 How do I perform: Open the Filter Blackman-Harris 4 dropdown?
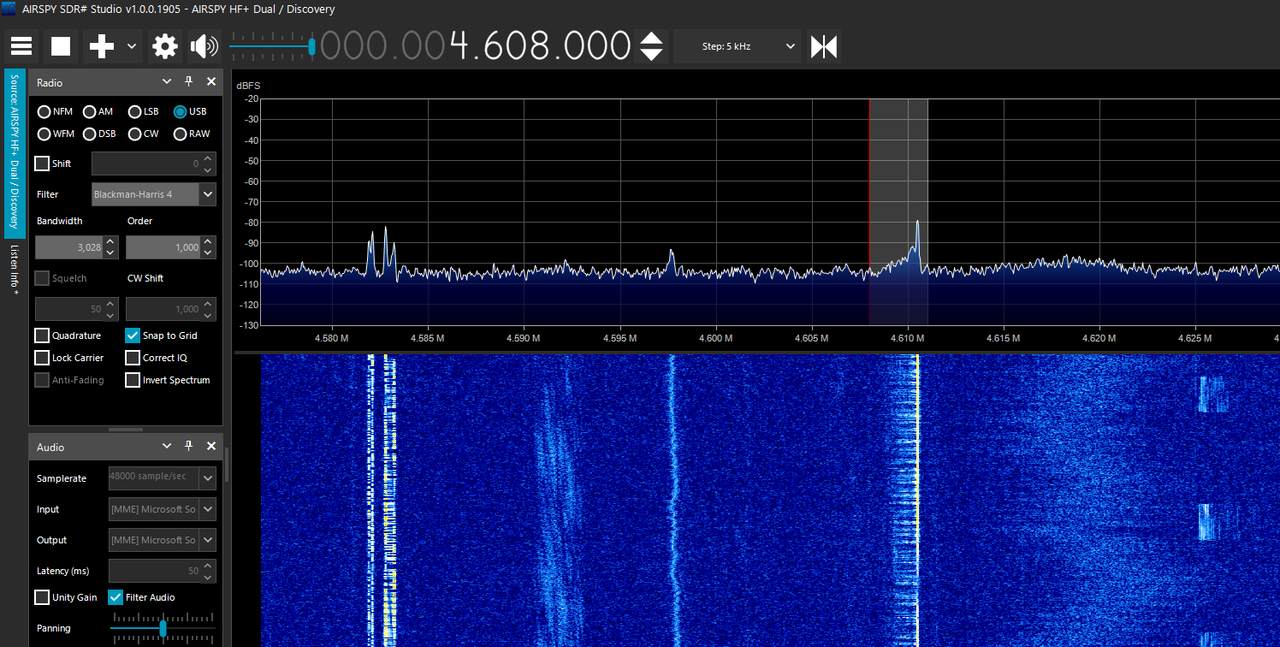click(x=154, y=194)
